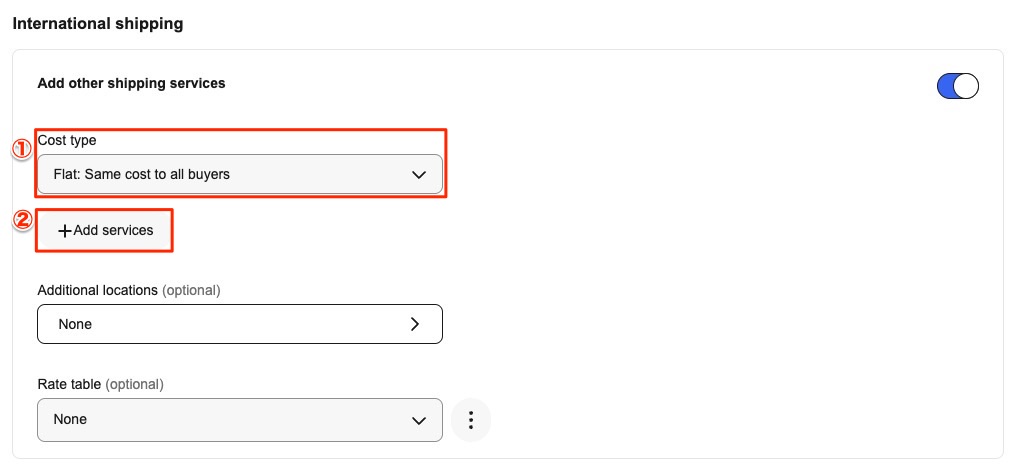Open the Cost type dropdown
The height and width of the screenshot is (474, 1016).
239,174
